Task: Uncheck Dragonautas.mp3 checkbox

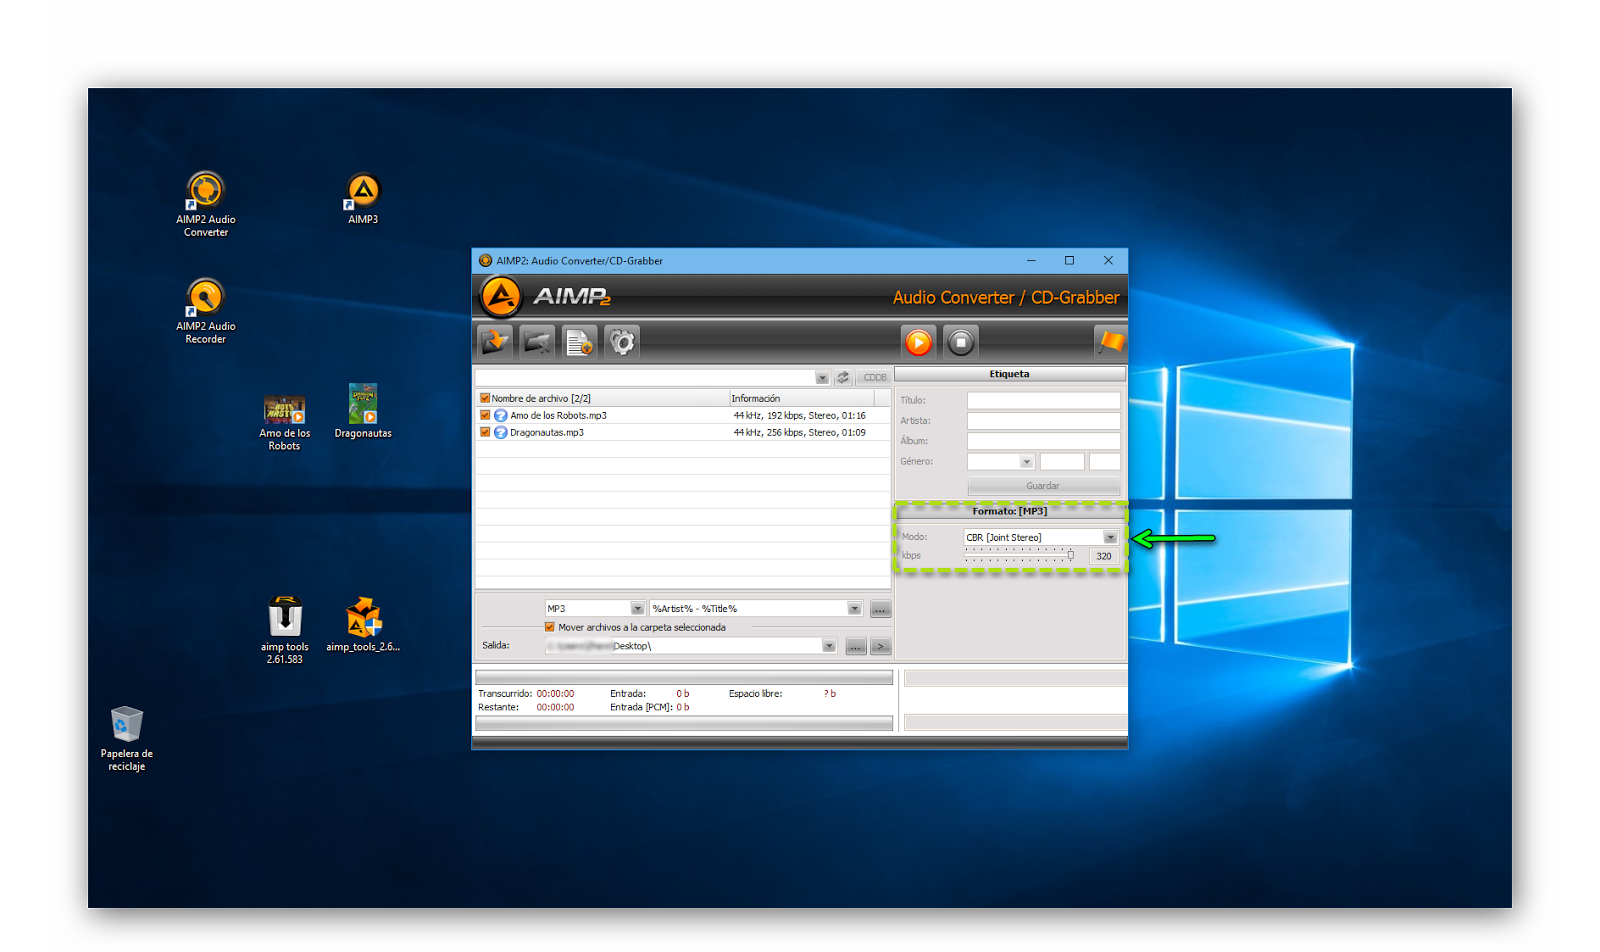Action: click(485, 432)
